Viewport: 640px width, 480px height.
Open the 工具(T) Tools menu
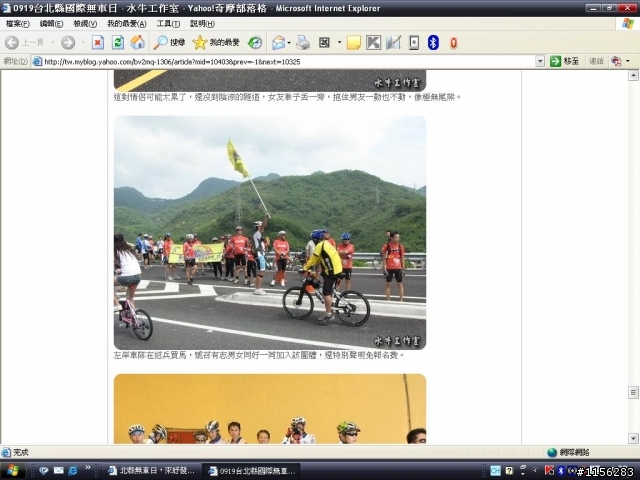(x=168, y=24)
